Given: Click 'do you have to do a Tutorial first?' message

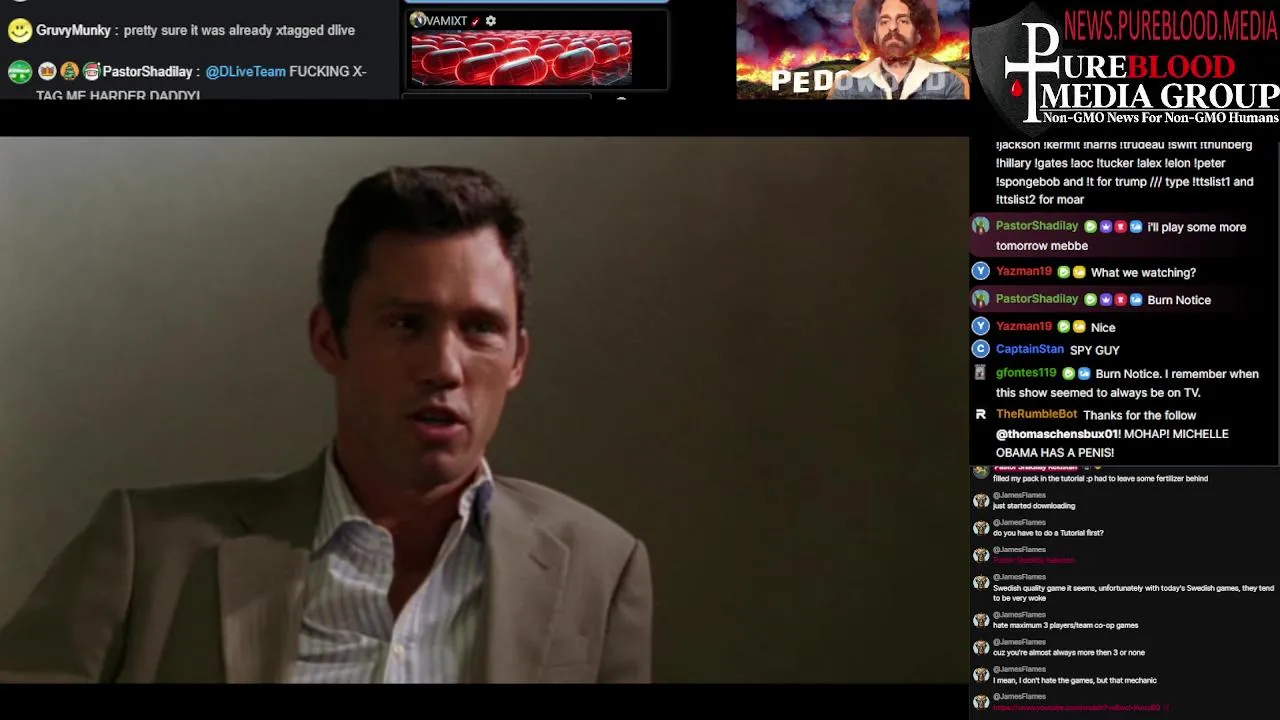Looking at the screenshot, I should [1048, 533].
